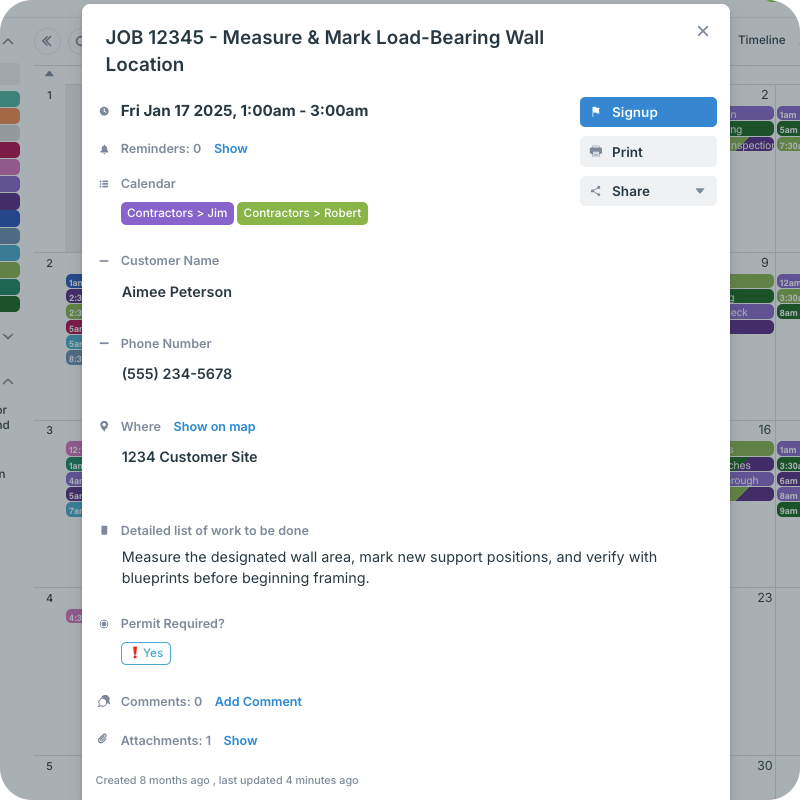The width and height of the screenshot is (800, 800).
Task: Select the Contractors > Robert calendar tag
Action: tap(302, 213)
